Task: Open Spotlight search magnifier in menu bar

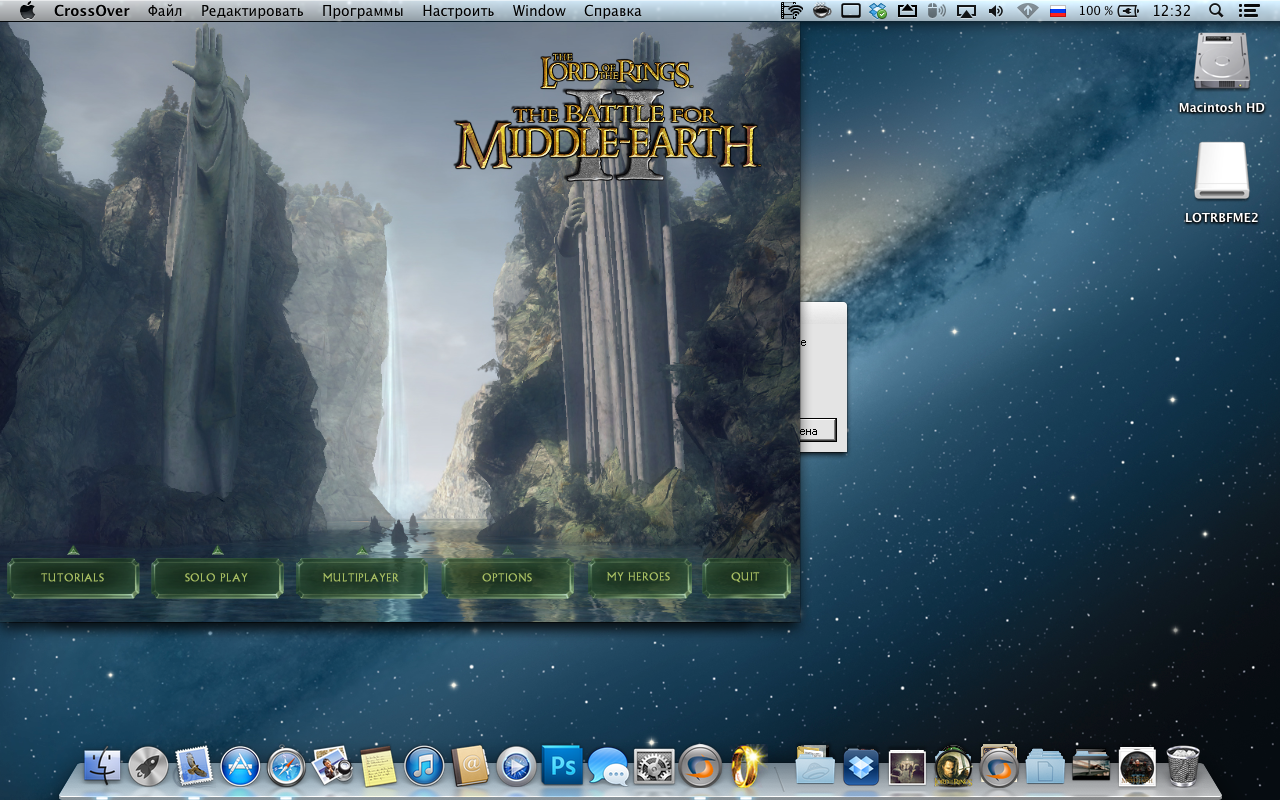Action: coord(1216,11)
